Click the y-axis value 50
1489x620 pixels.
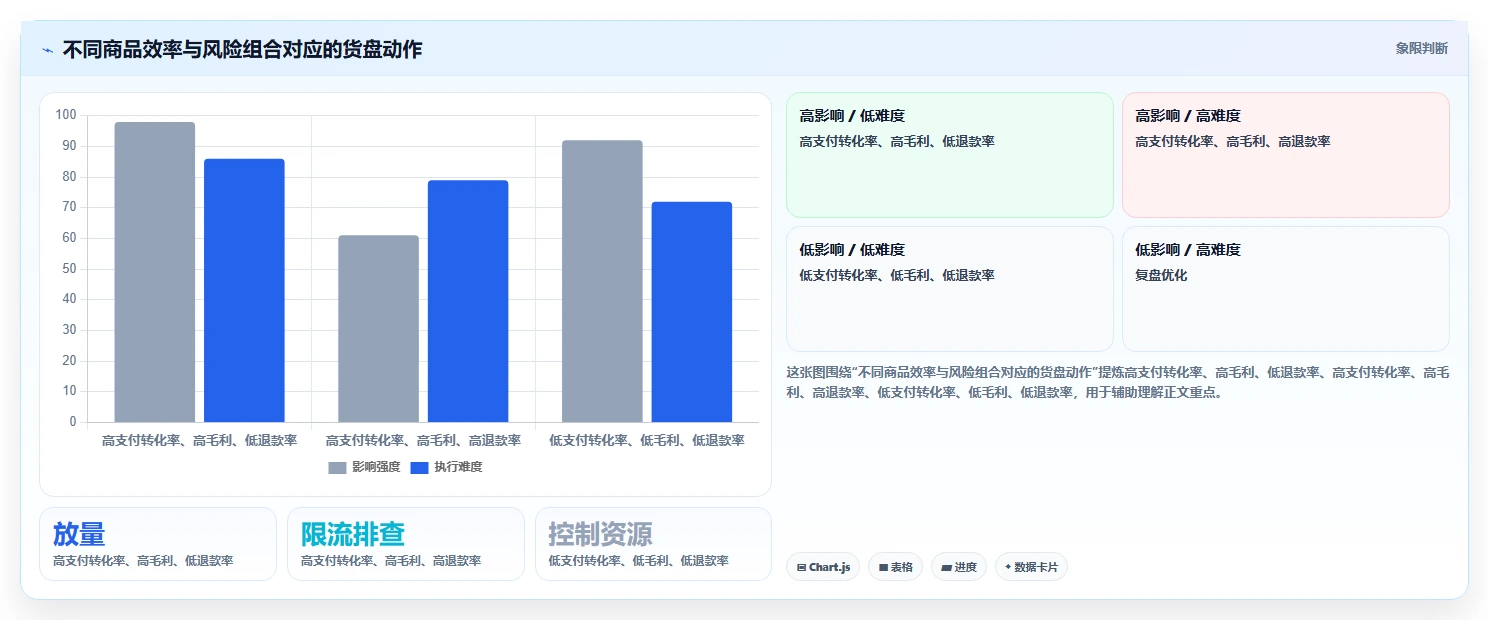point(69,268)
